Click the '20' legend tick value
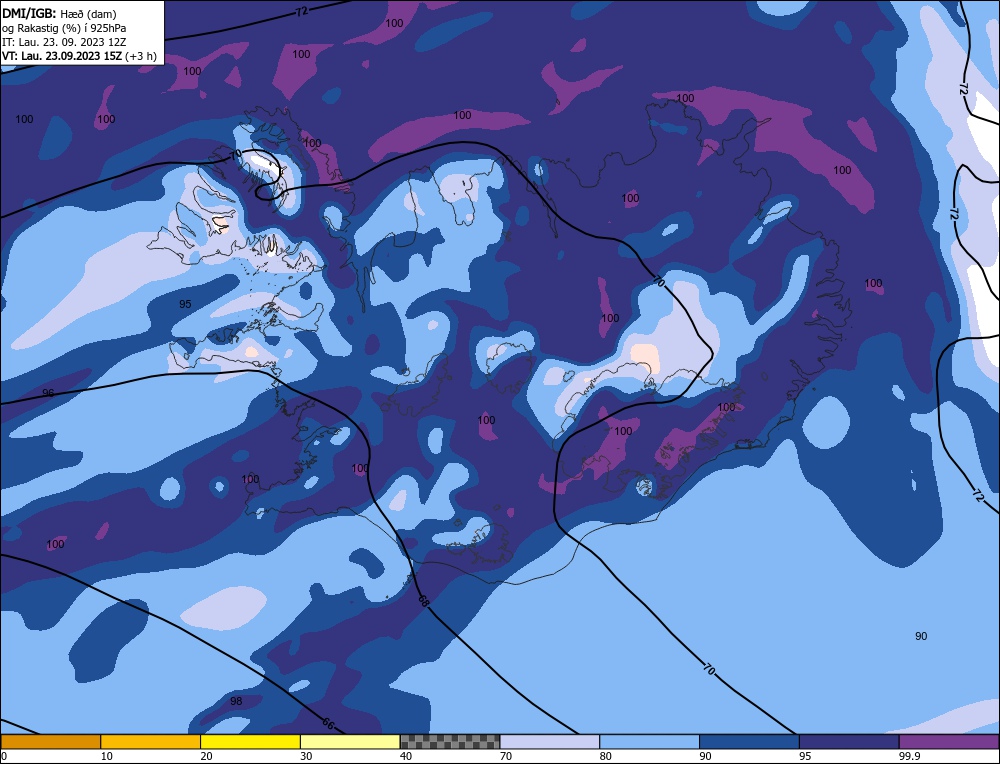 tap(206, 756)
